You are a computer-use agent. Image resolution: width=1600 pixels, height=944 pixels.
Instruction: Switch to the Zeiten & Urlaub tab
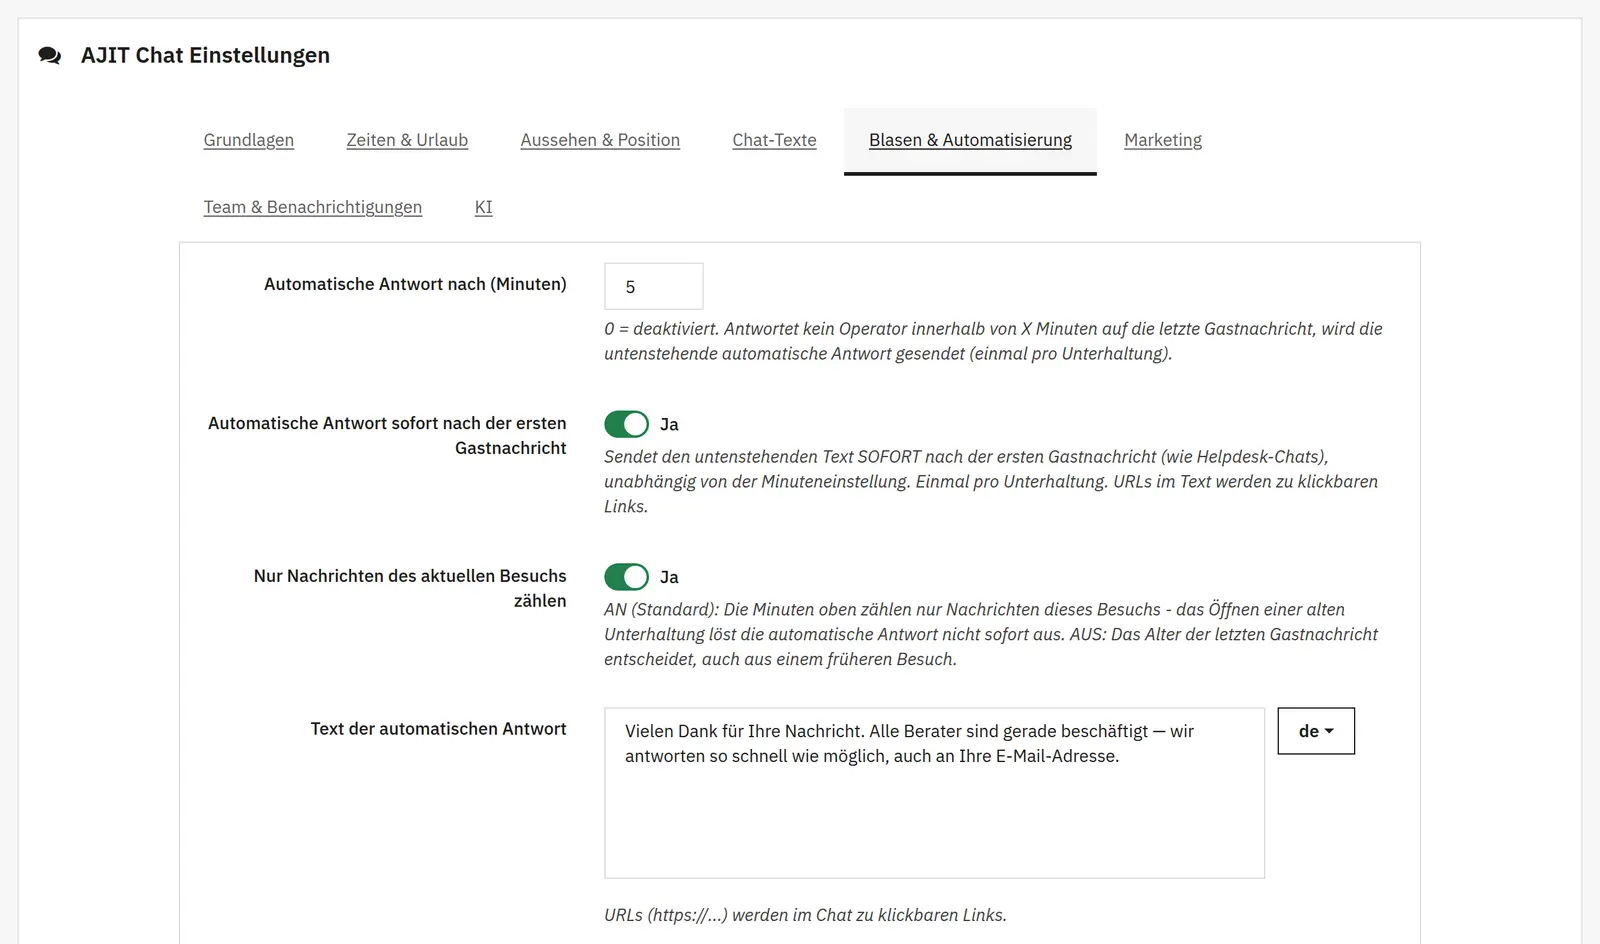pos(407,140)
